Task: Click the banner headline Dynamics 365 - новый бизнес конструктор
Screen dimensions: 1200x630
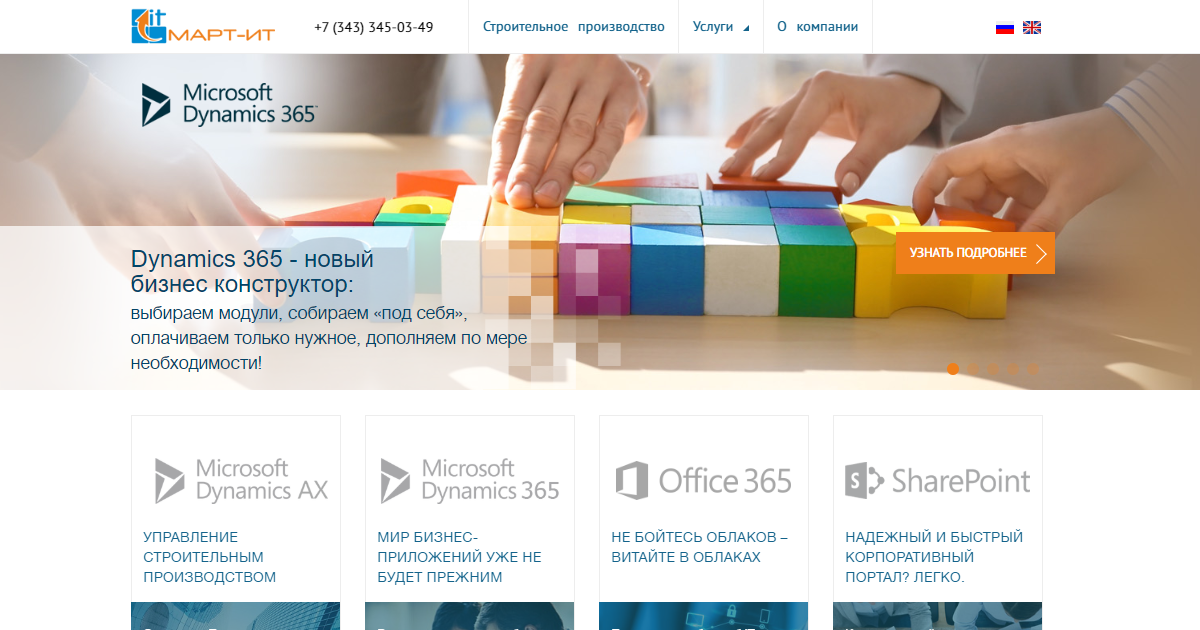Action: [253, 272]
